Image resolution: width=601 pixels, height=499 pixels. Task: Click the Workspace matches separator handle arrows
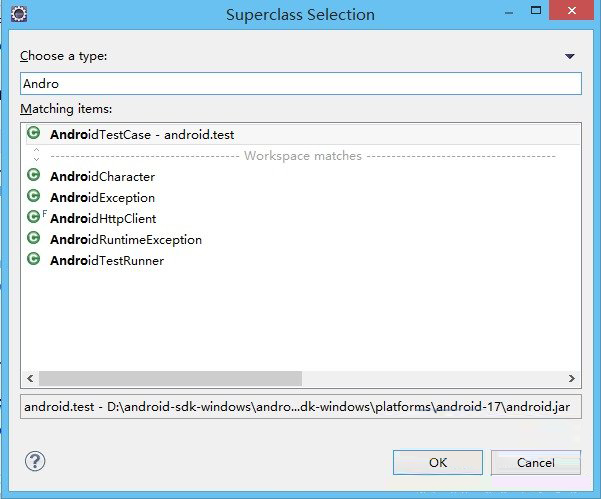pyautogui.click(x=36, y=154)
